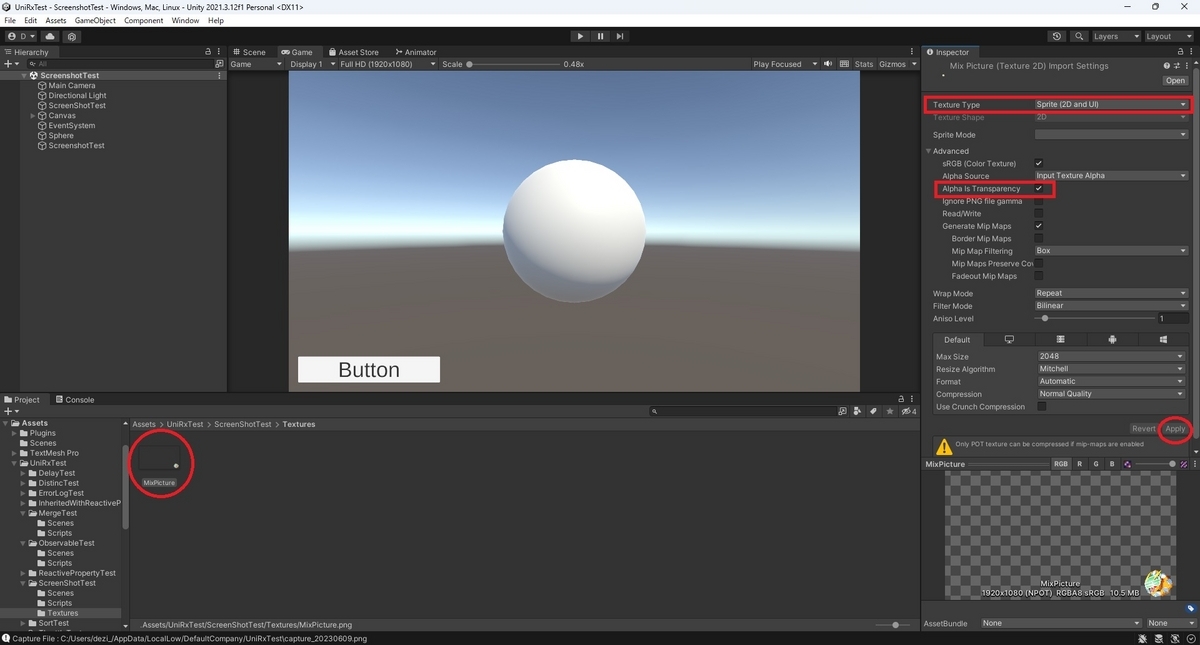Open the Compression quality dropdown
Image resolution: width=1200 pixels, height=645 pixels.
1110,393
